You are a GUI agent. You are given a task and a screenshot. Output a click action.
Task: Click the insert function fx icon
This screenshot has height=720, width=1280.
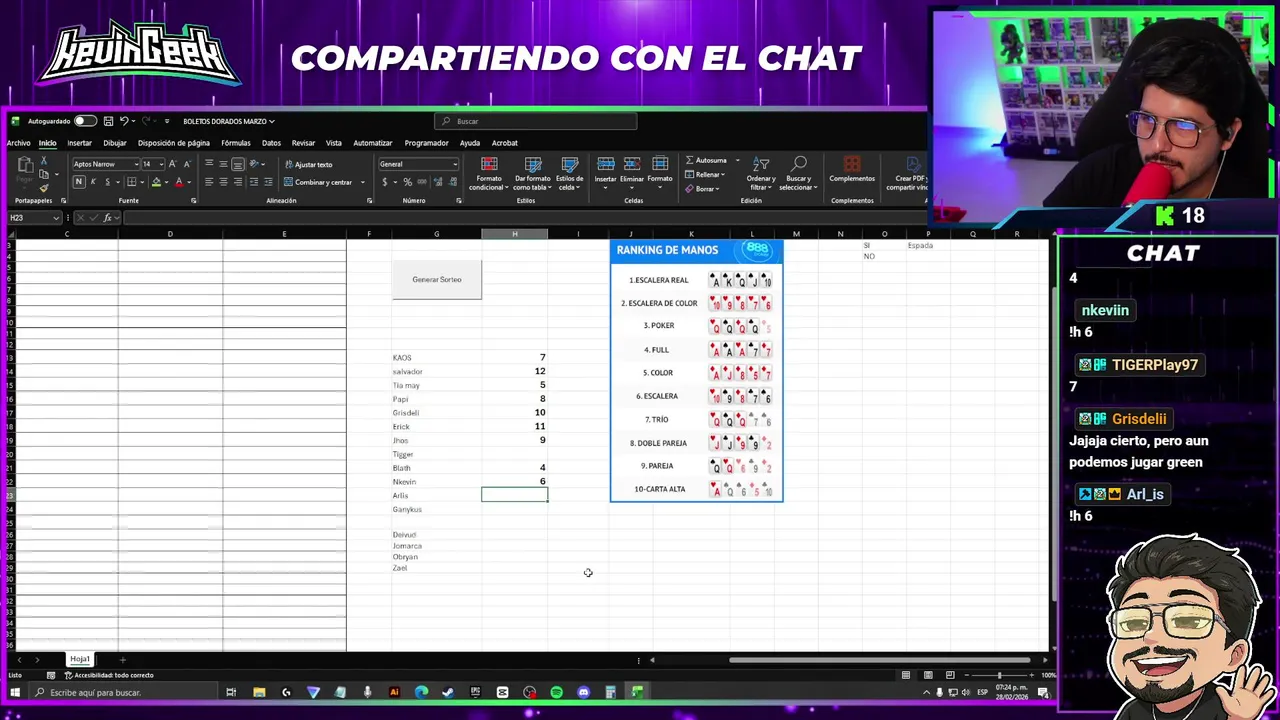pos(107,218)
